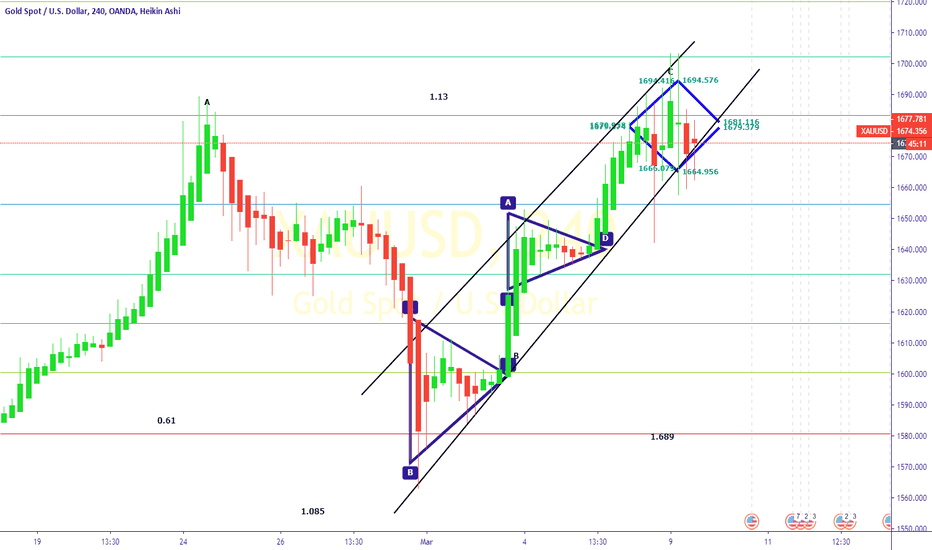
Task: Select the 1694.416 price annotation
Action: tap(656, 81)
